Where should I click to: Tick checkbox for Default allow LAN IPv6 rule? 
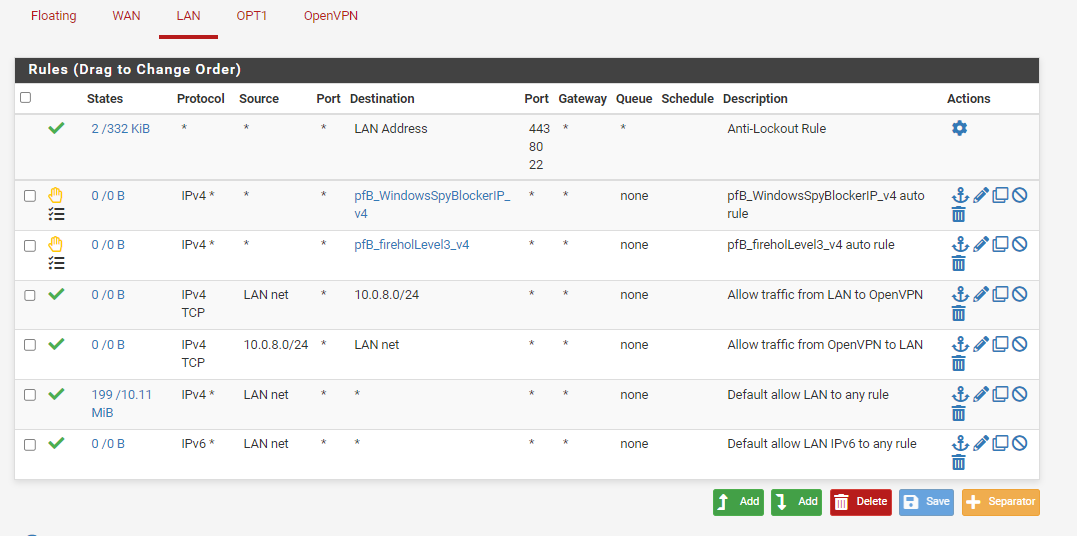tap(30, 445)
